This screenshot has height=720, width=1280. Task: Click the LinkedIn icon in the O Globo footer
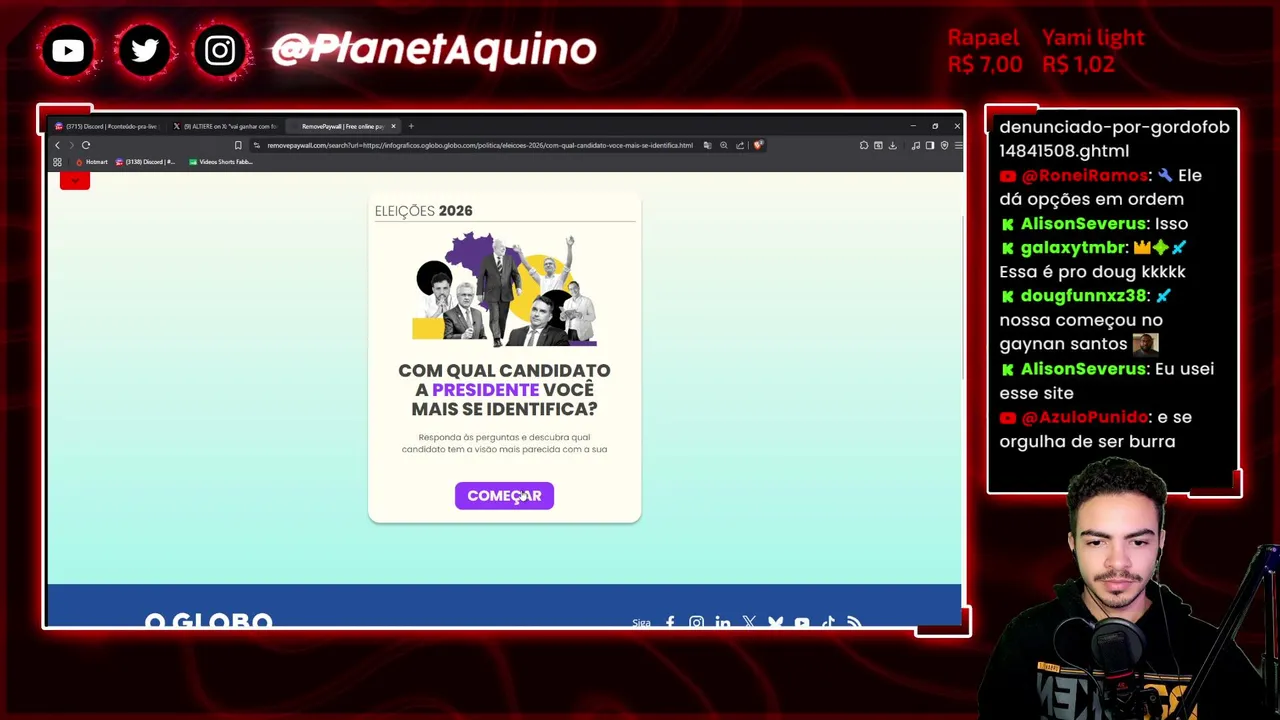[x=722, y=623]
